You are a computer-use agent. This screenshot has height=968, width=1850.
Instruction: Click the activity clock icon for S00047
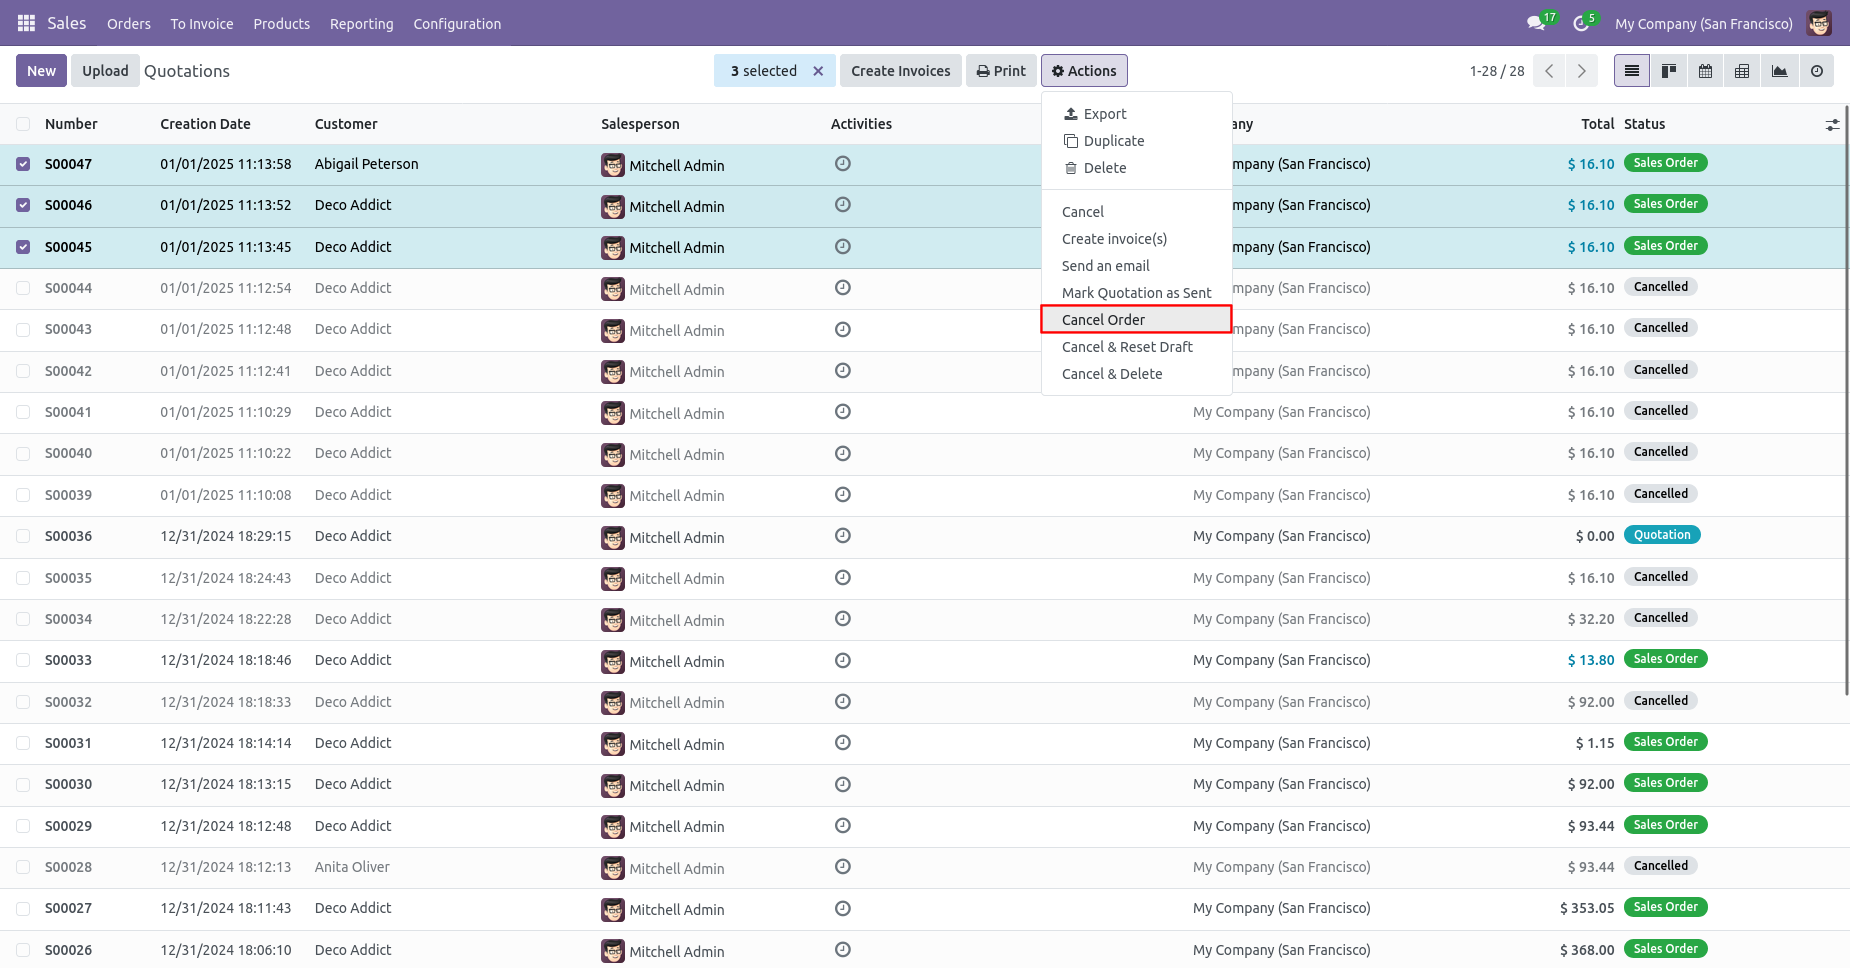843,164
